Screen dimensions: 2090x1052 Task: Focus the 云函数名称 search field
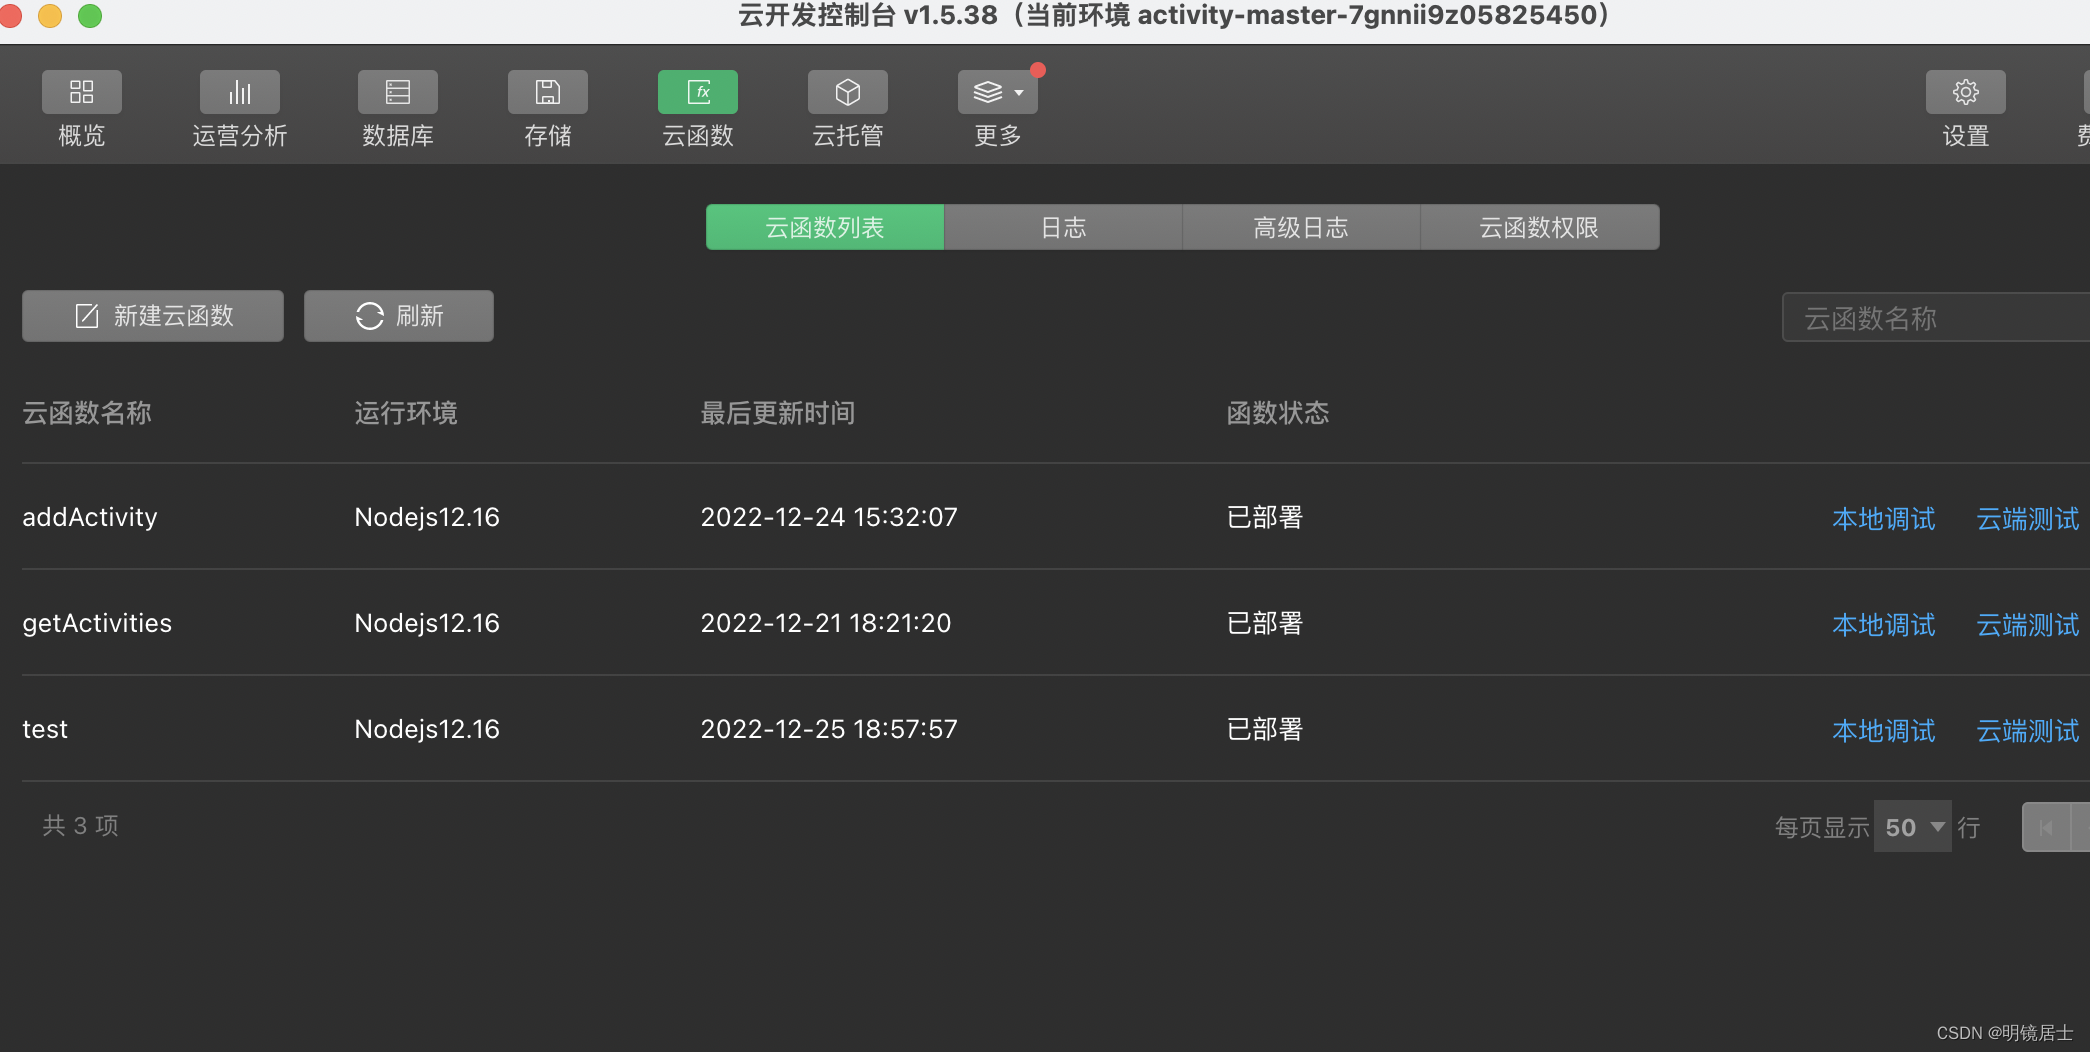pyautogui.click(x=1936, y=318)
